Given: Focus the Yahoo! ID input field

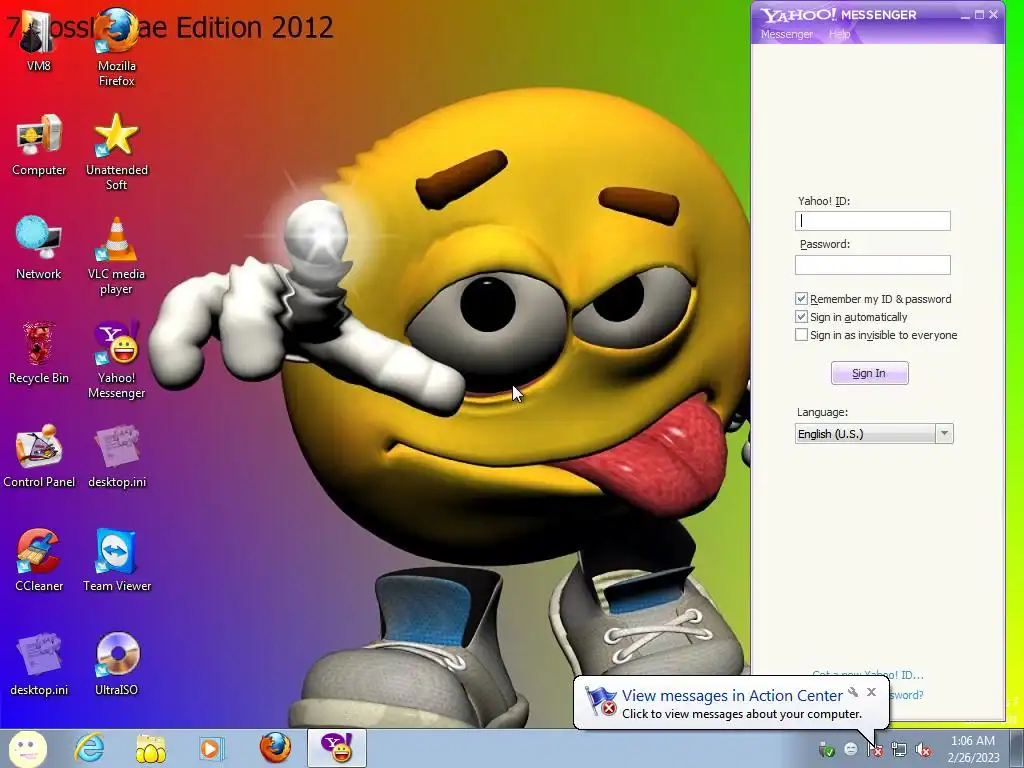Looking at the screenshot, I should point(872,221).
